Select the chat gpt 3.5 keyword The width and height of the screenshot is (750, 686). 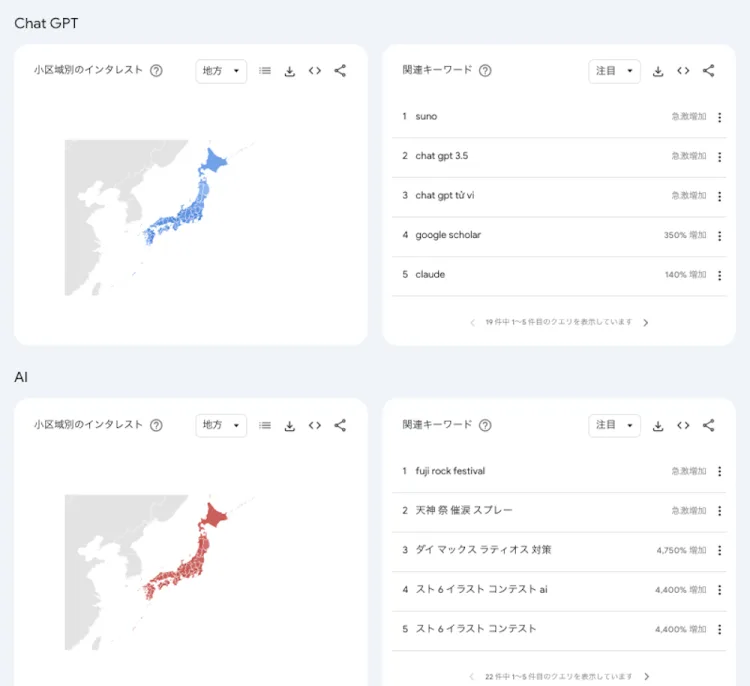(x=441, y=156)
